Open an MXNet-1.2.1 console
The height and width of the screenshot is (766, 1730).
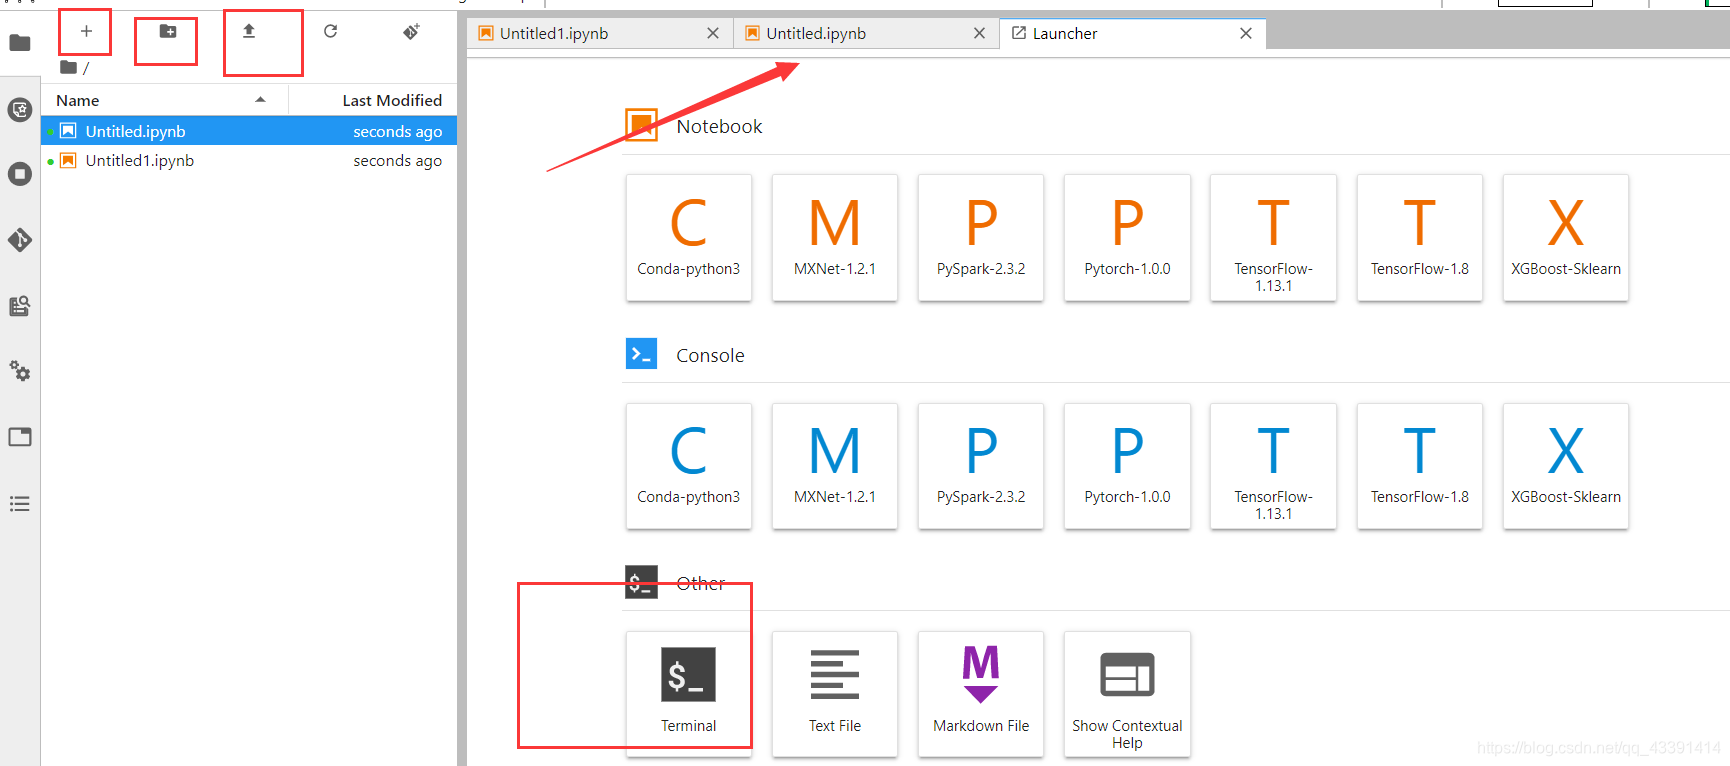pyautogui.click(x=835, y=466)
